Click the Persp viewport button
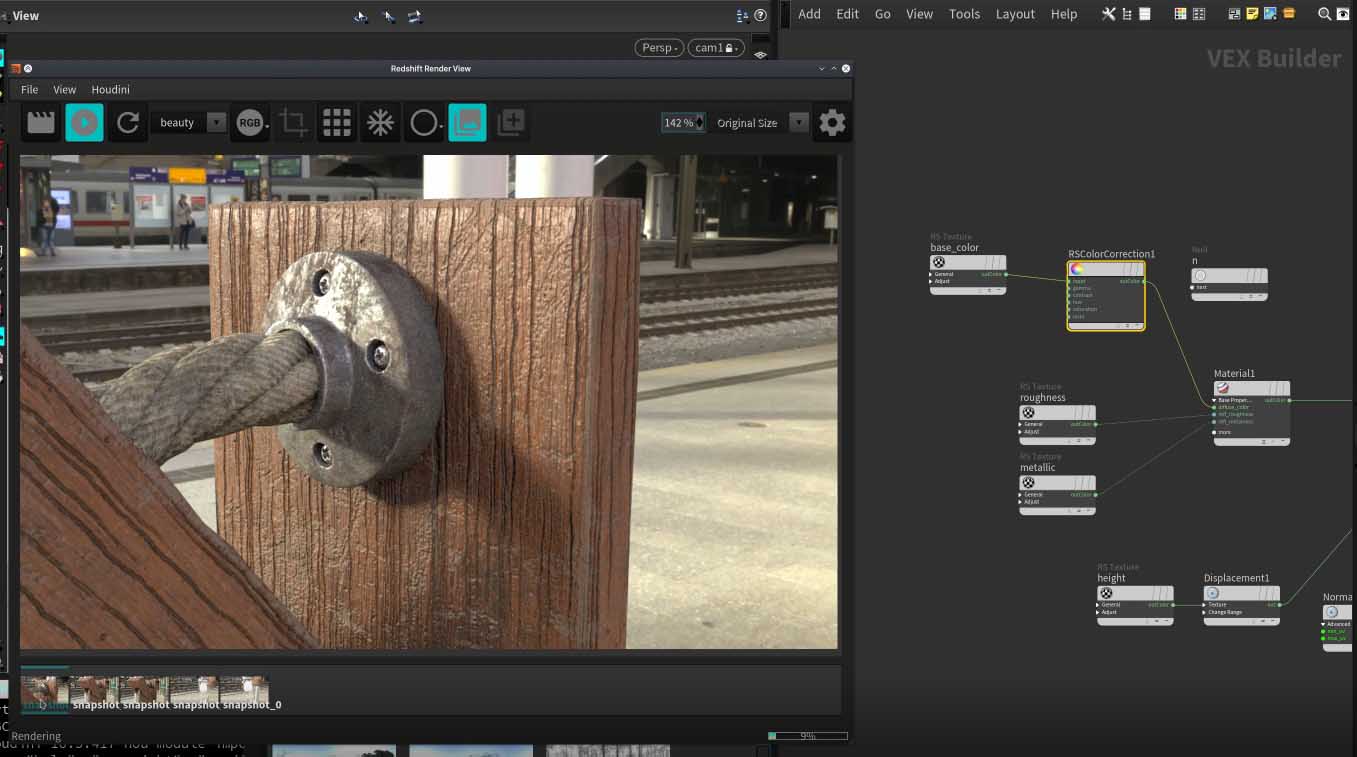 (658, 48)
